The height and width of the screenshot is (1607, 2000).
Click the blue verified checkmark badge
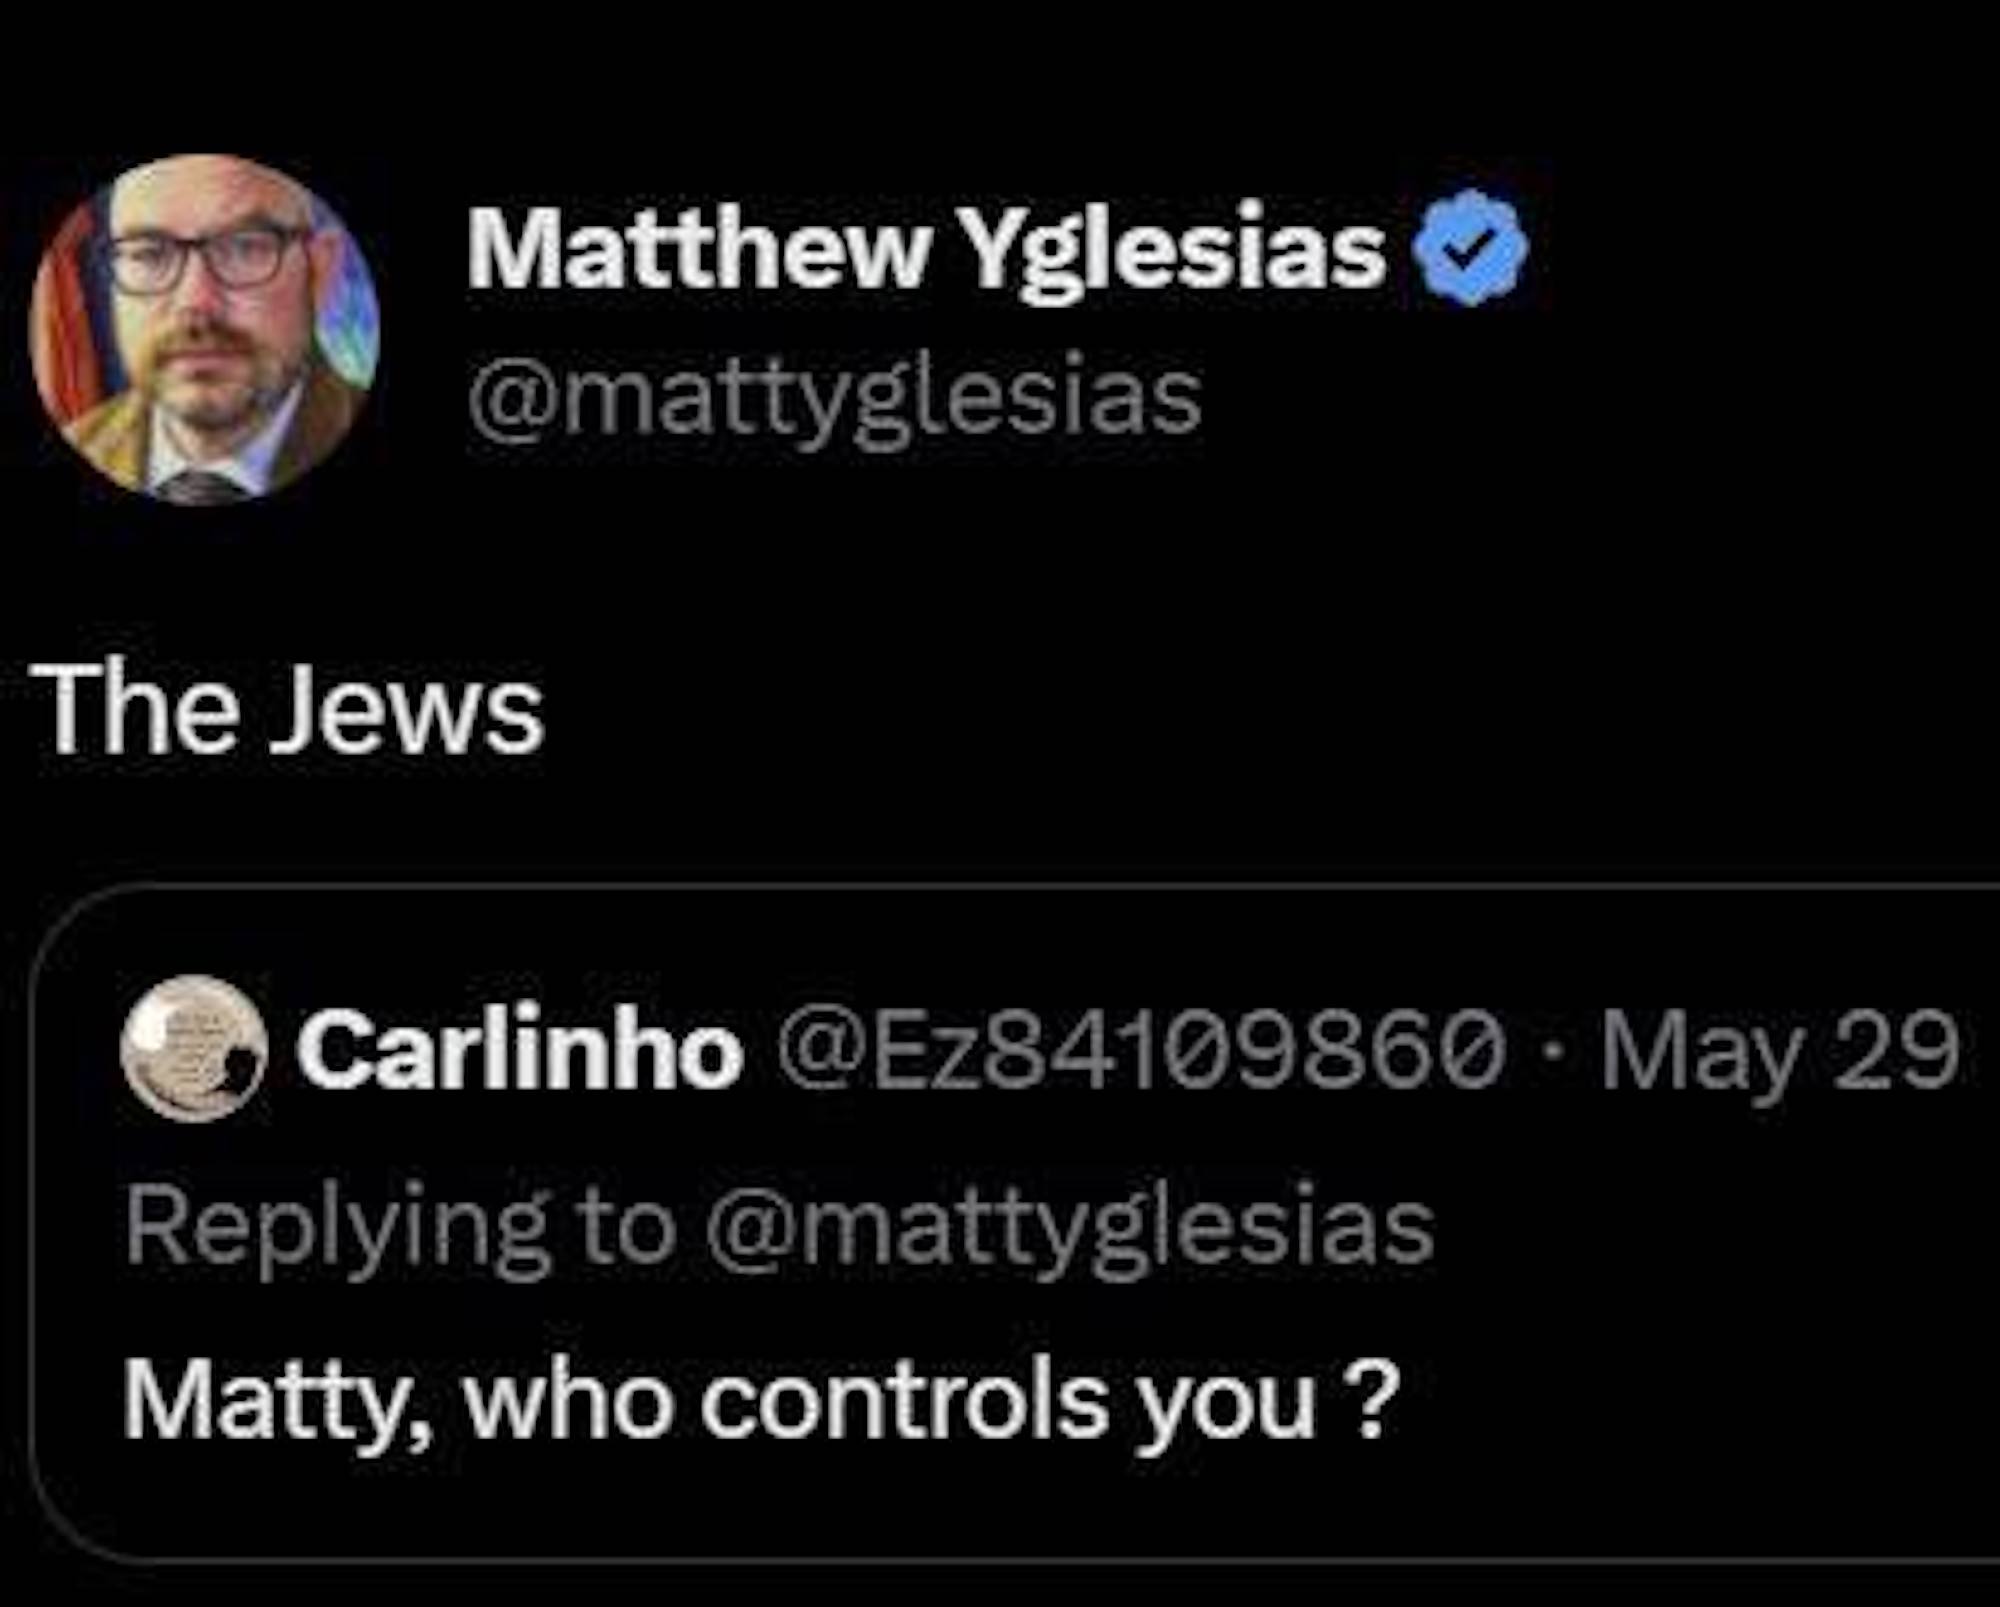point(1467,253)
